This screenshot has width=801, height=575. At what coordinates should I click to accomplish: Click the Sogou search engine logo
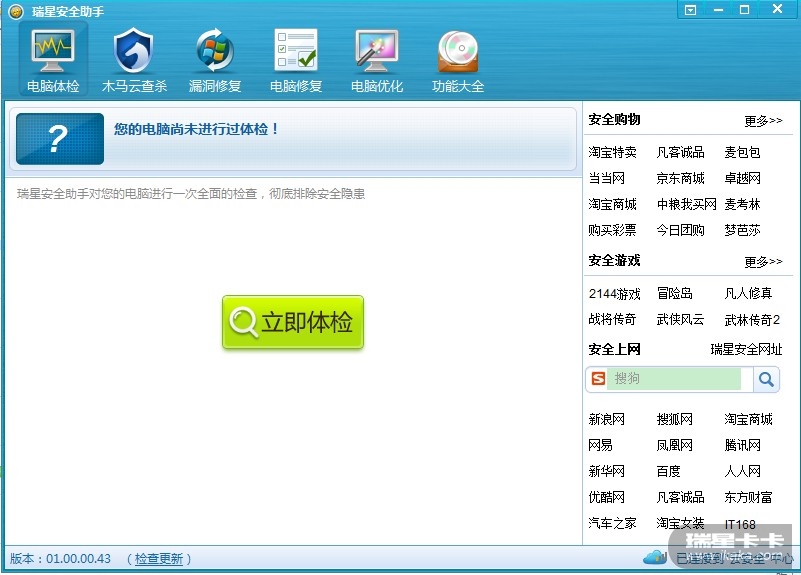598,378
